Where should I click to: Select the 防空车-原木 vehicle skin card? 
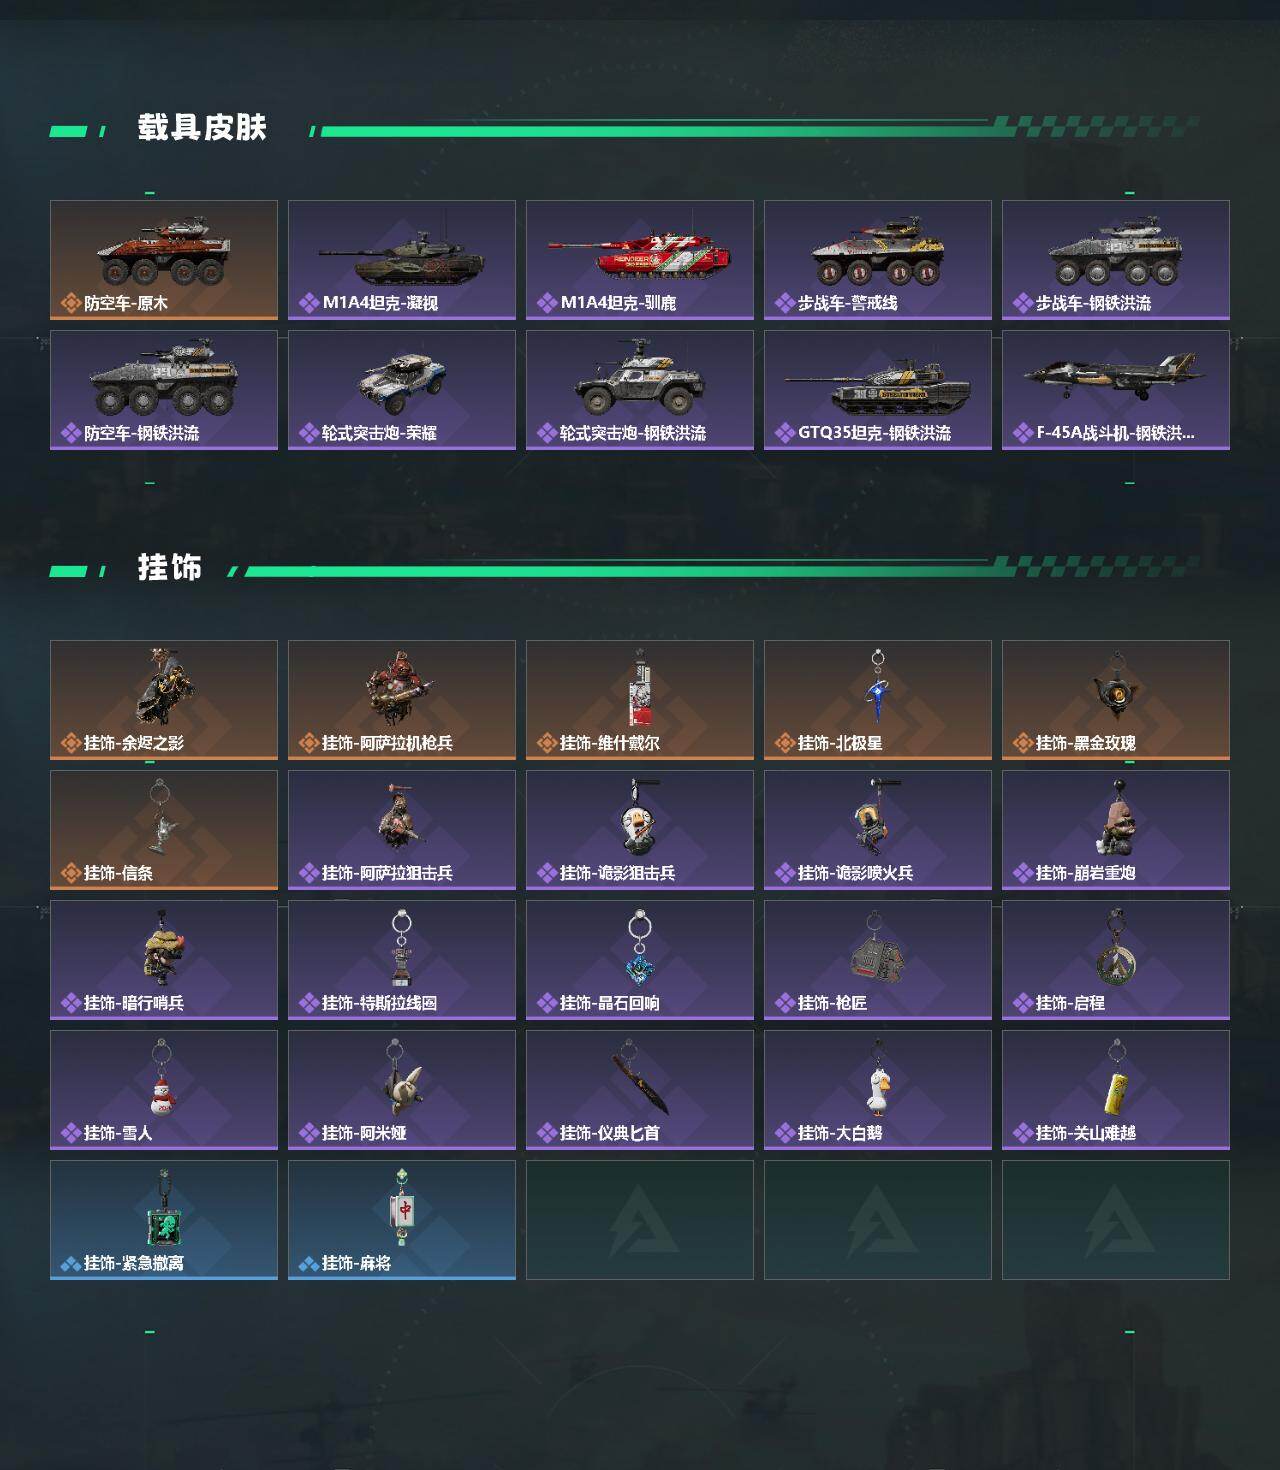click(x=164, y=260)
